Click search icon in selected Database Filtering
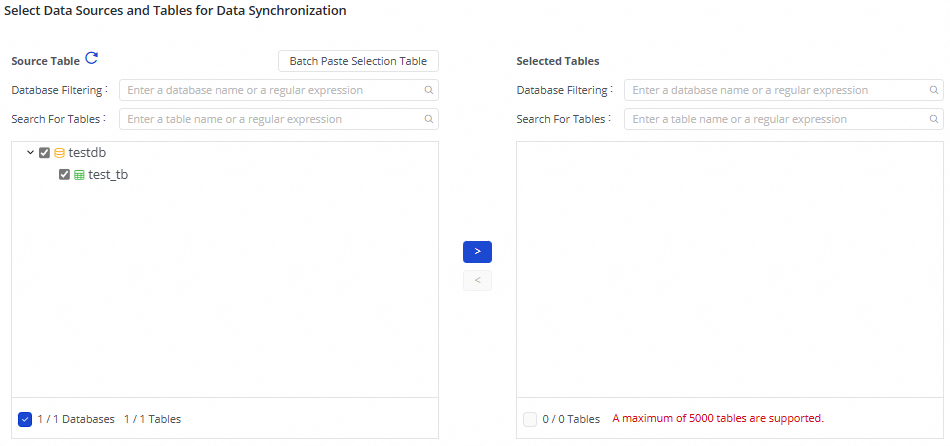The width and height of the screenshot is (950, 446). click(933, 90)
